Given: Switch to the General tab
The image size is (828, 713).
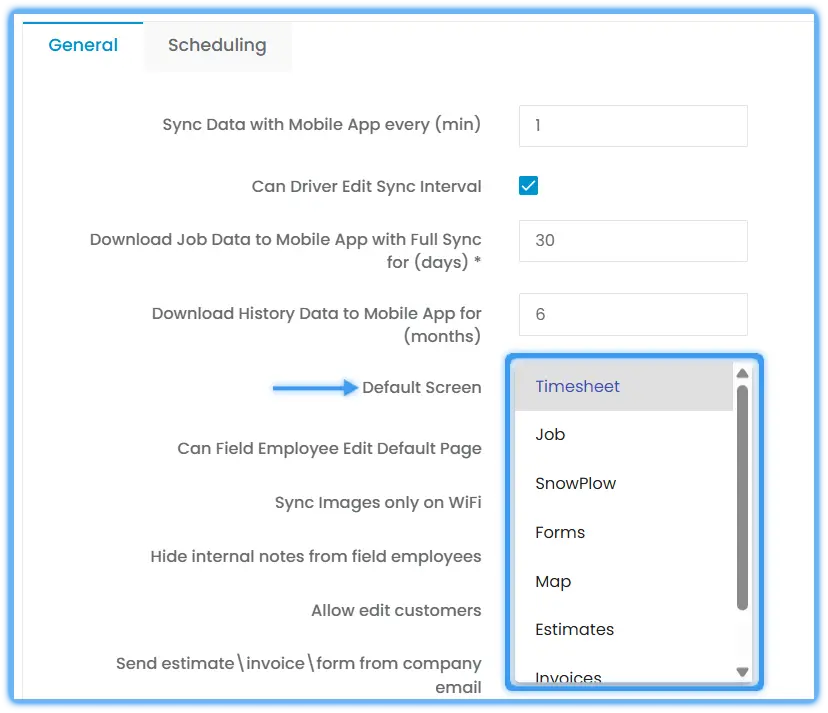Looking at the screenshot, I should (83, 45).
